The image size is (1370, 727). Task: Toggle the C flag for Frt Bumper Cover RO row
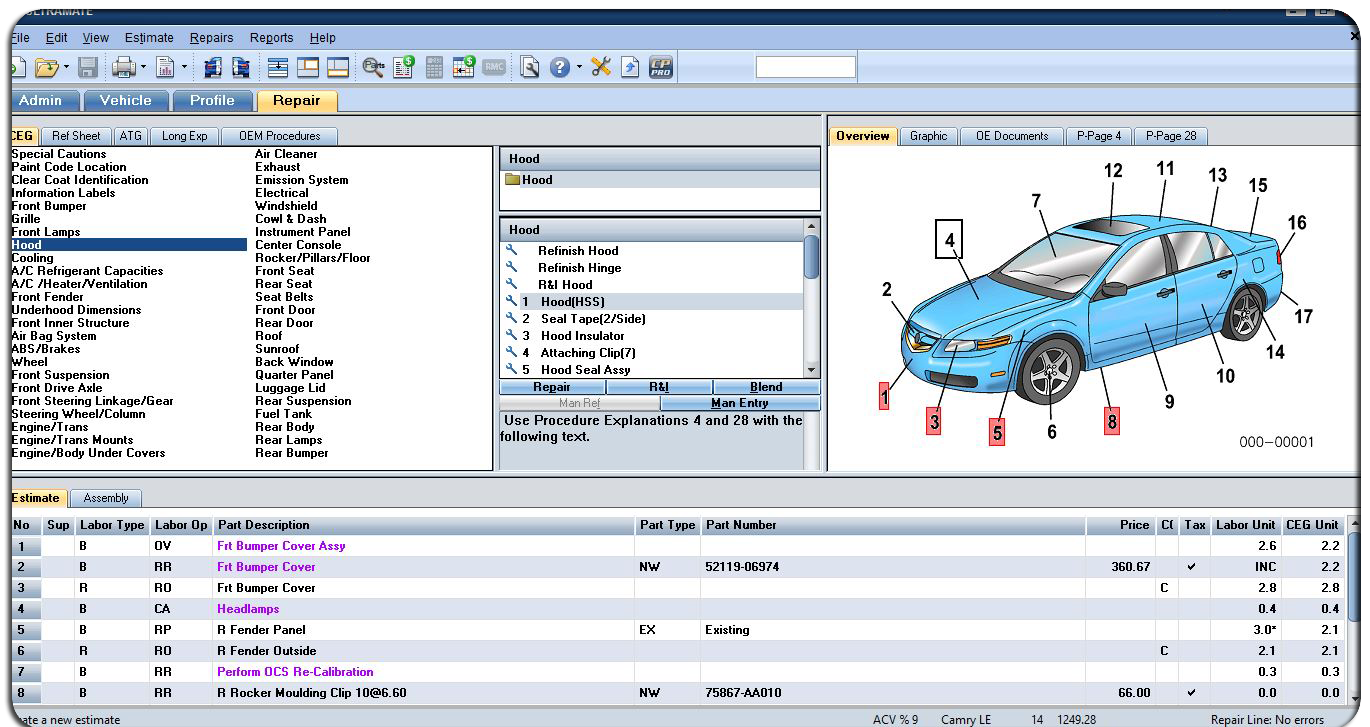coord(1165,588)
